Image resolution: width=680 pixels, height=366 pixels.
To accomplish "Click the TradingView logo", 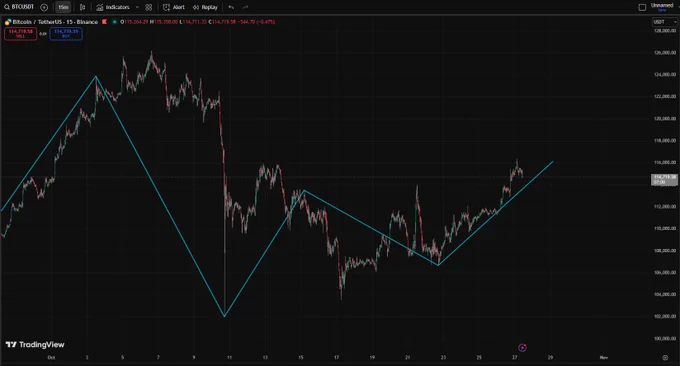I will tap(35, 344).
